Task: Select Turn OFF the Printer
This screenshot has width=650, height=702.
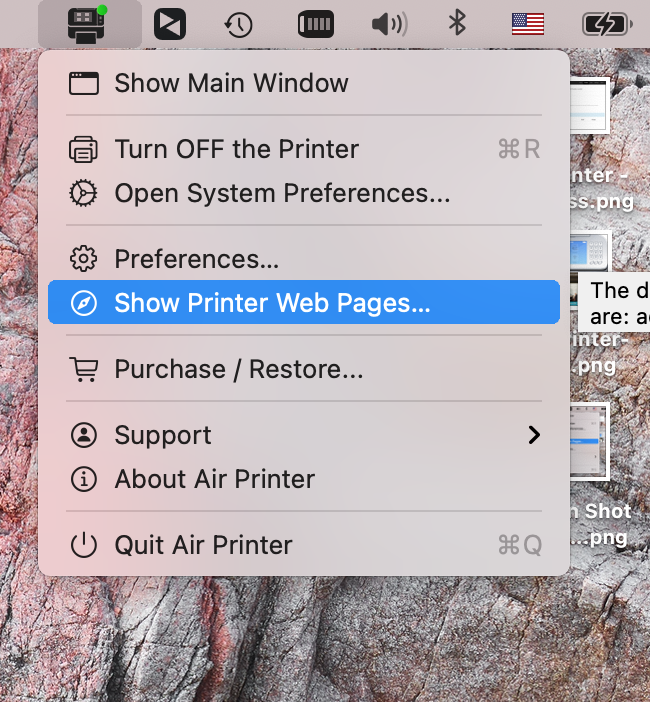Action: [x=304, y=149]
